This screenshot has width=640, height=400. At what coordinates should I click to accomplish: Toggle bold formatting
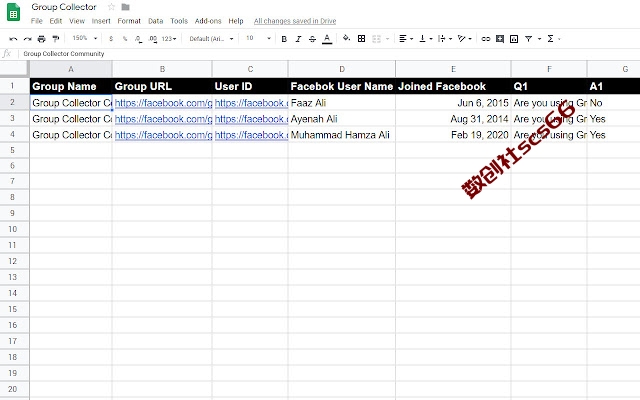(284, 39)
